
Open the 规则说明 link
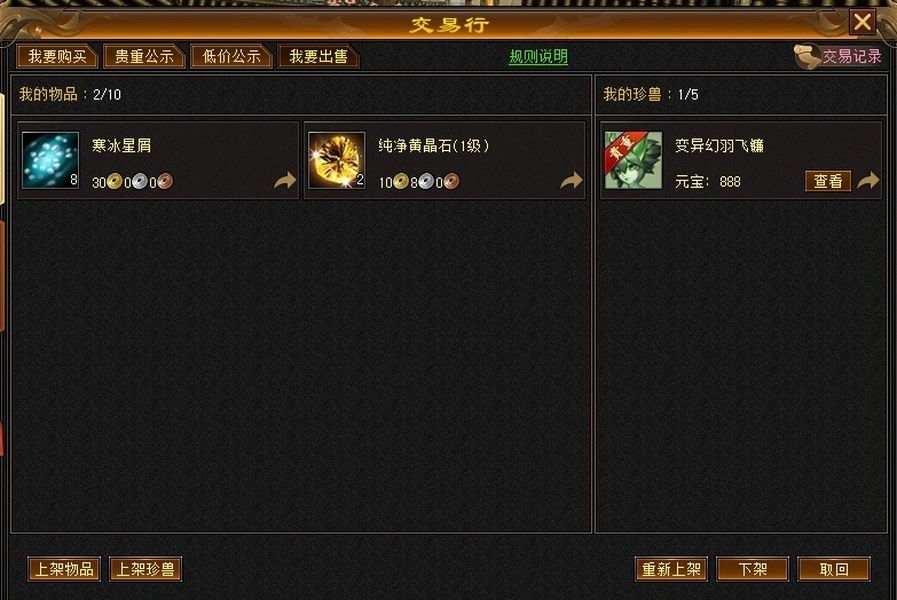[x=538, y=57]
